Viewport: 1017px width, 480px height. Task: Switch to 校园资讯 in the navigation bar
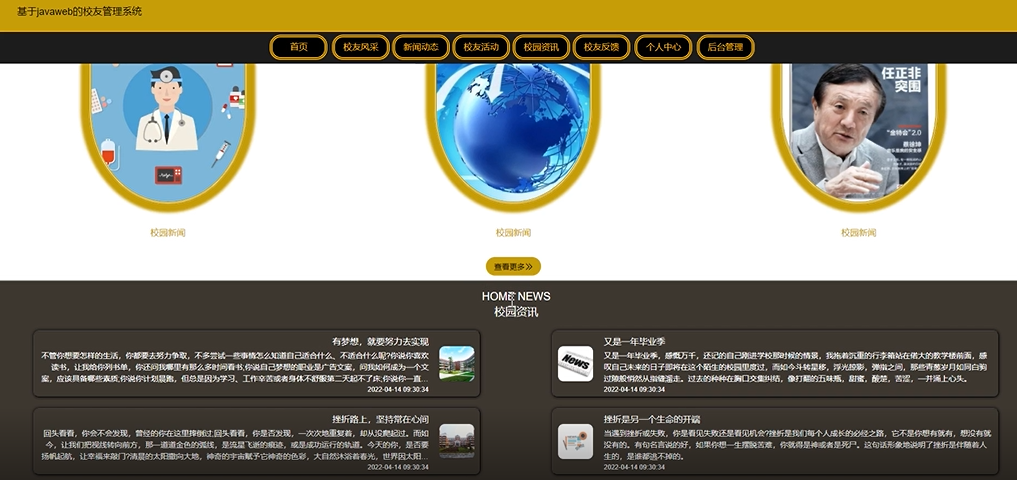click(541, 47)
